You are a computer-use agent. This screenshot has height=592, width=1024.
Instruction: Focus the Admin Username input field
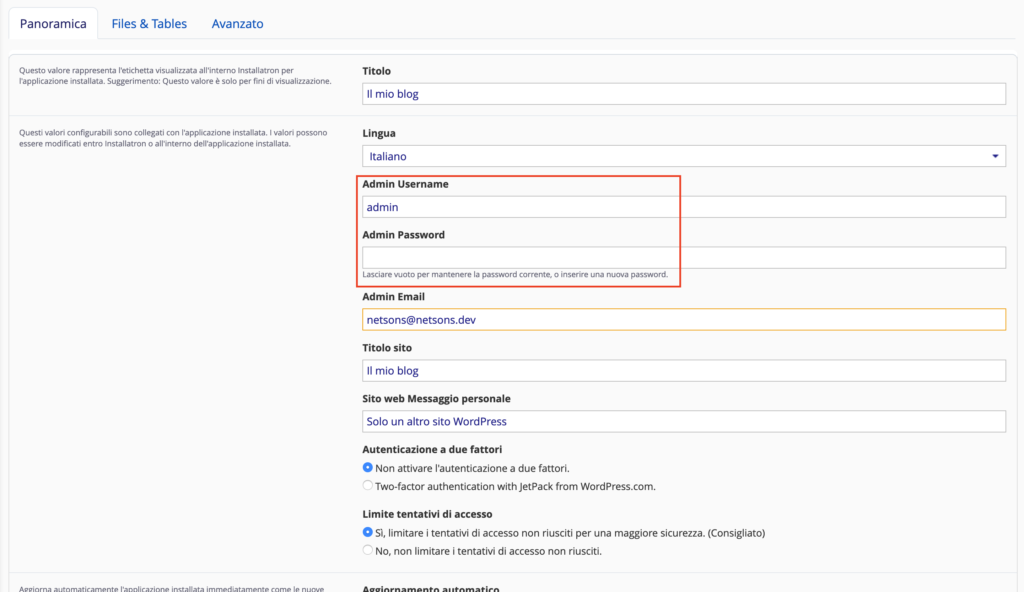[683, 207]
